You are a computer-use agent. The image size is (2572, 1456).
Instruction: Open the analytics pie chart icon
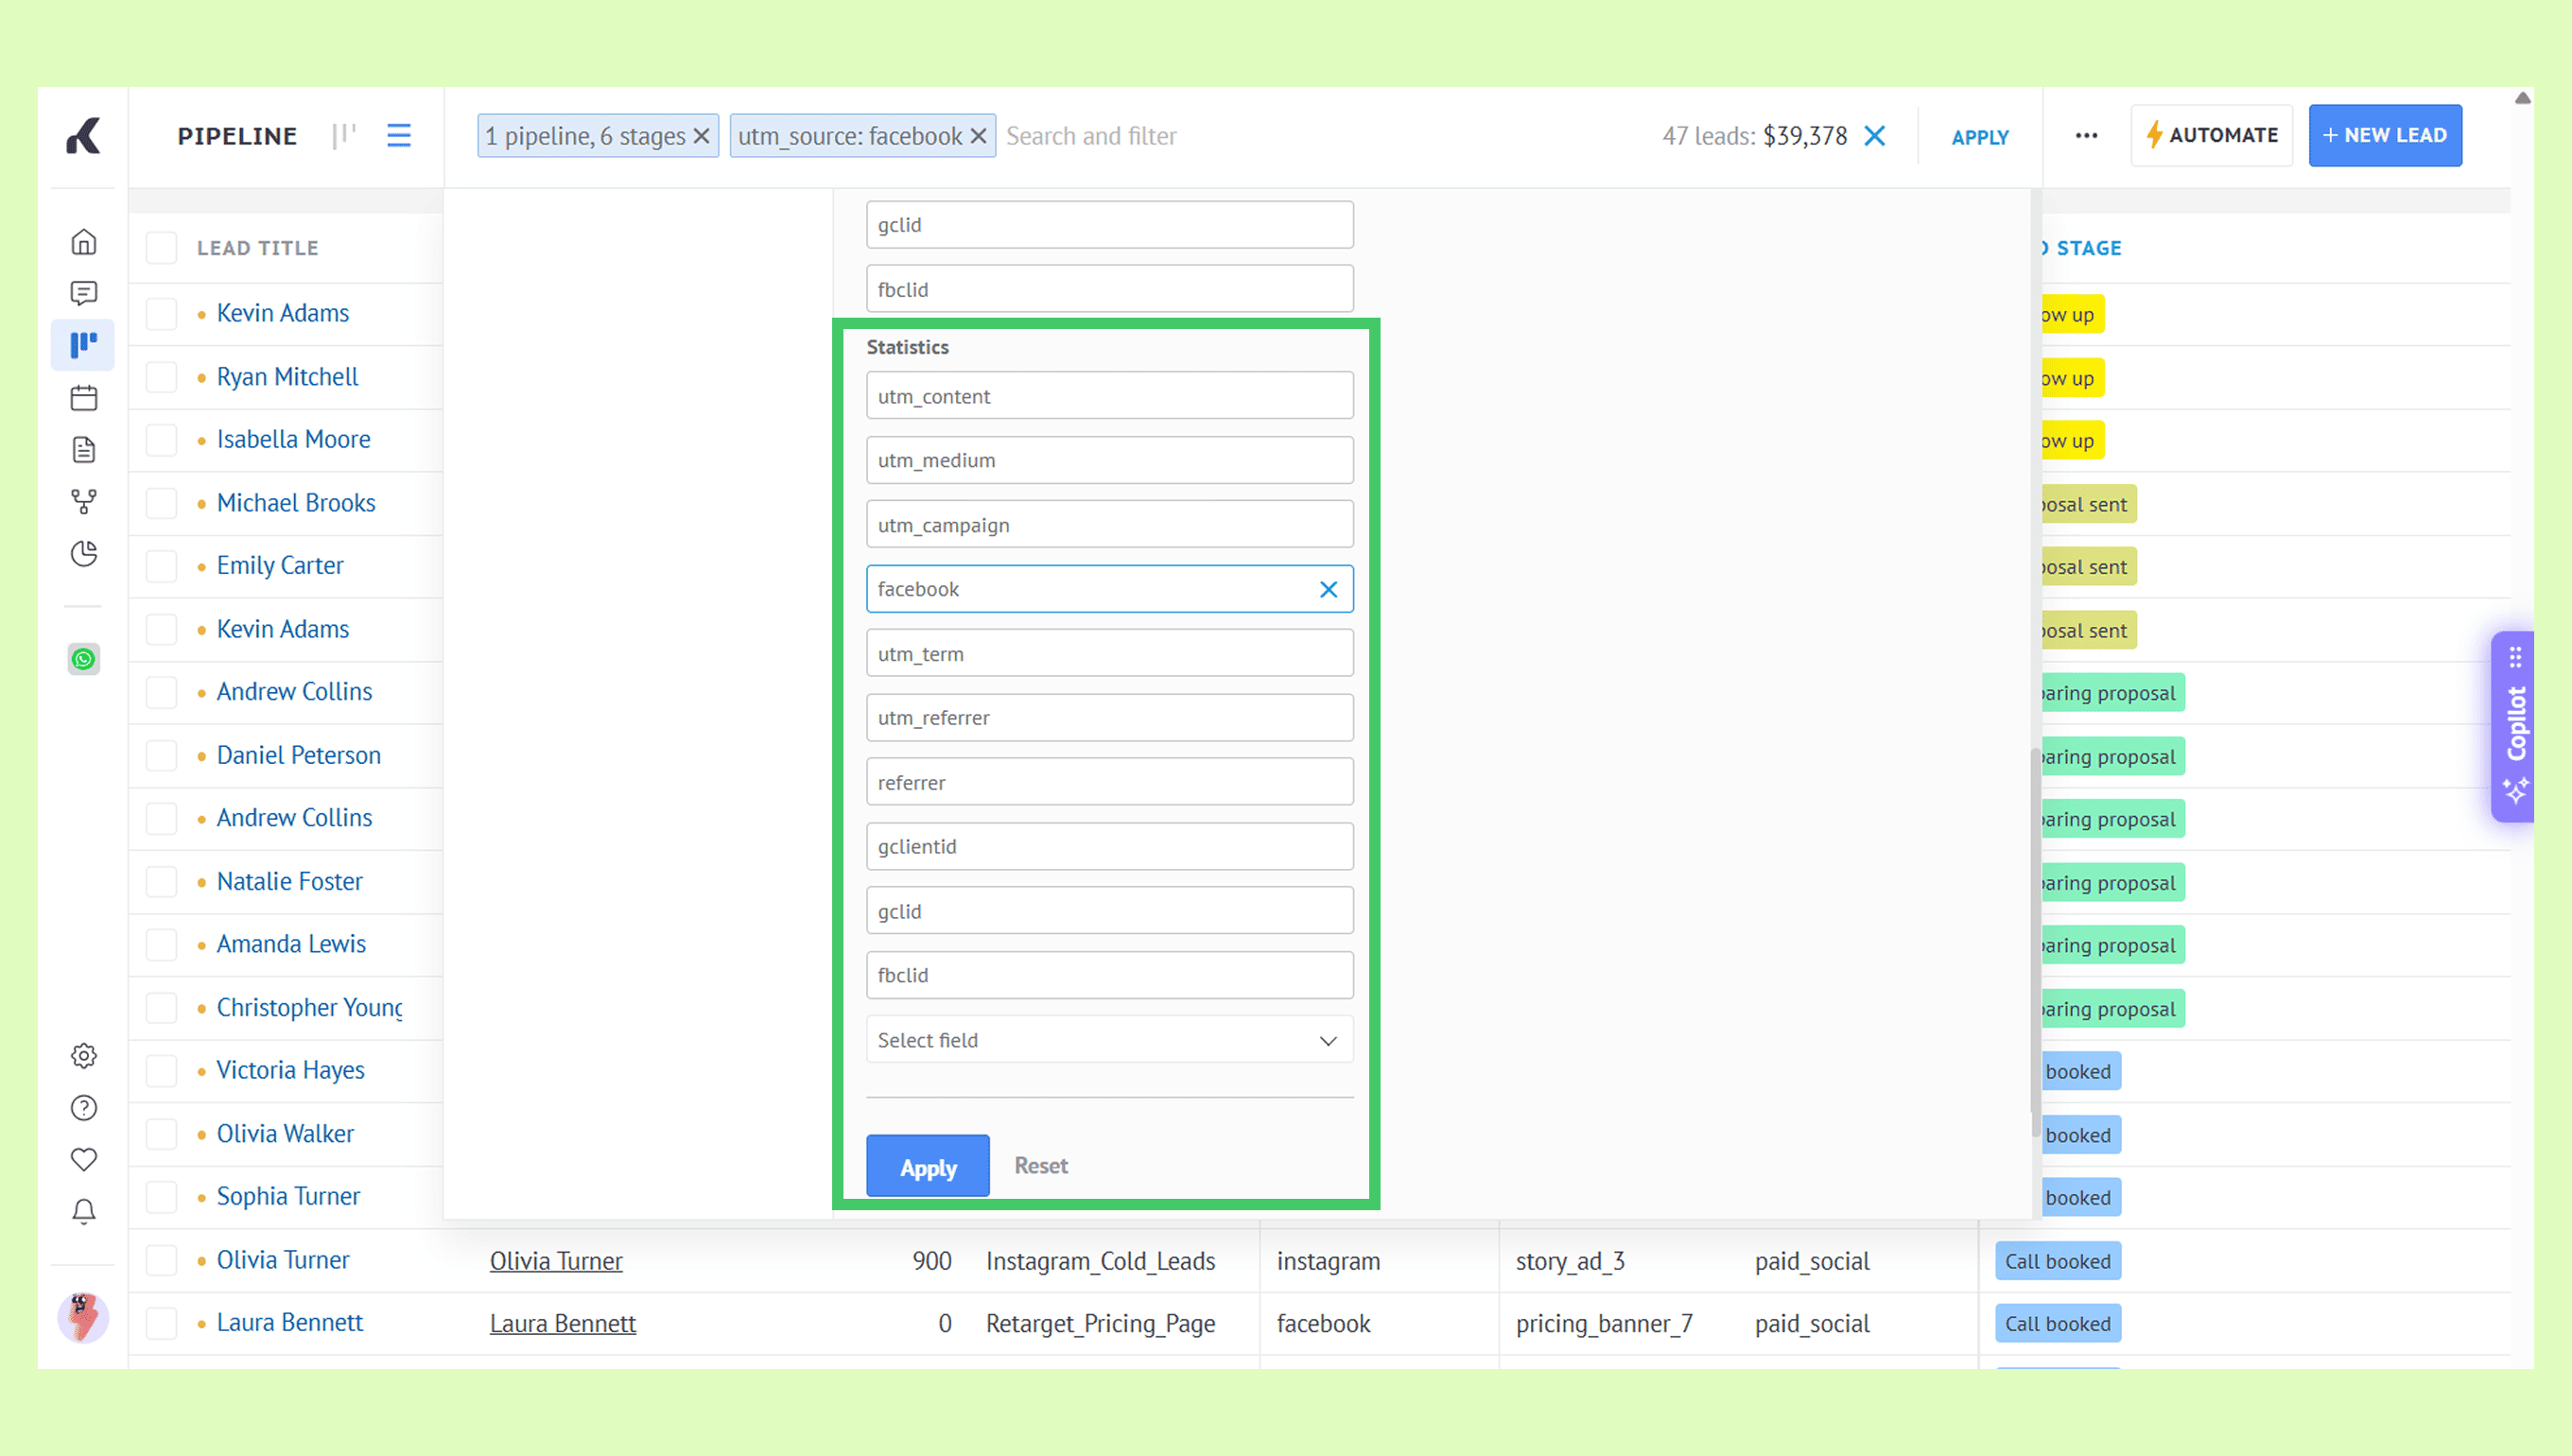(84, 554)
